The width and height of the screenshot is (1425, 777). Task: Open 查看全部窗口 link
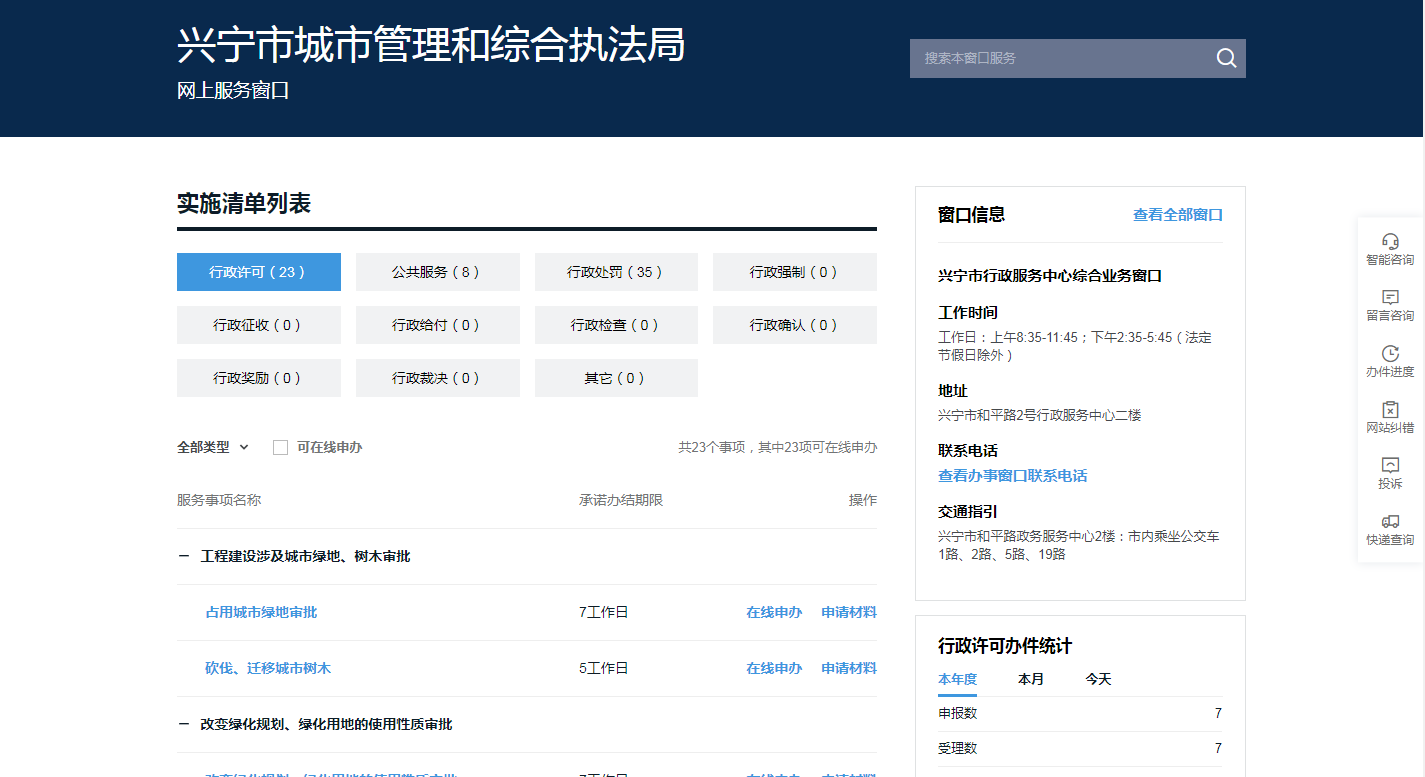click(x=1178, y=215)
